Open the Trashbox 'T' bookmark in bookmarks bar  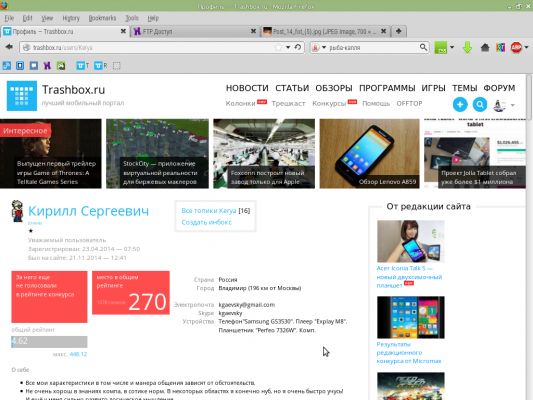pyautogui.click(x=83, y=66)
